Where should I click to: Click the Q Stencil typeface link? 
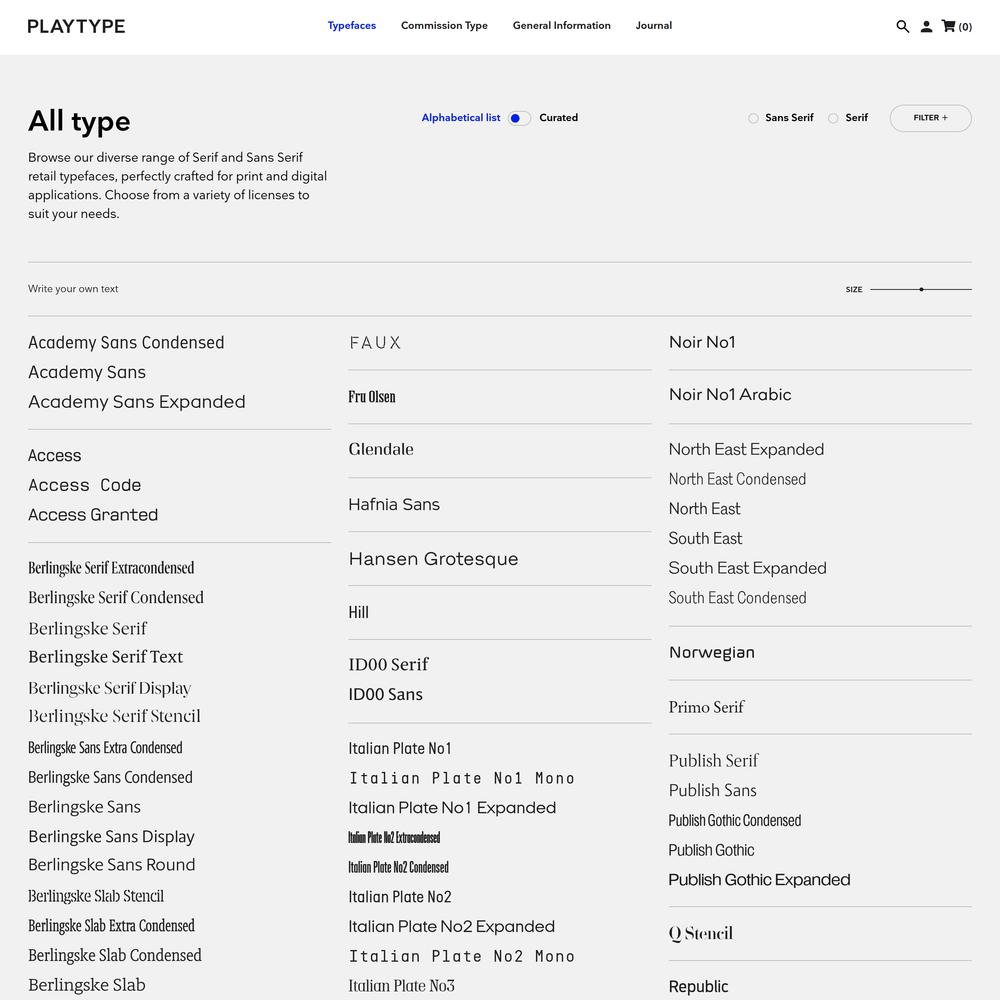coord(700,934)
